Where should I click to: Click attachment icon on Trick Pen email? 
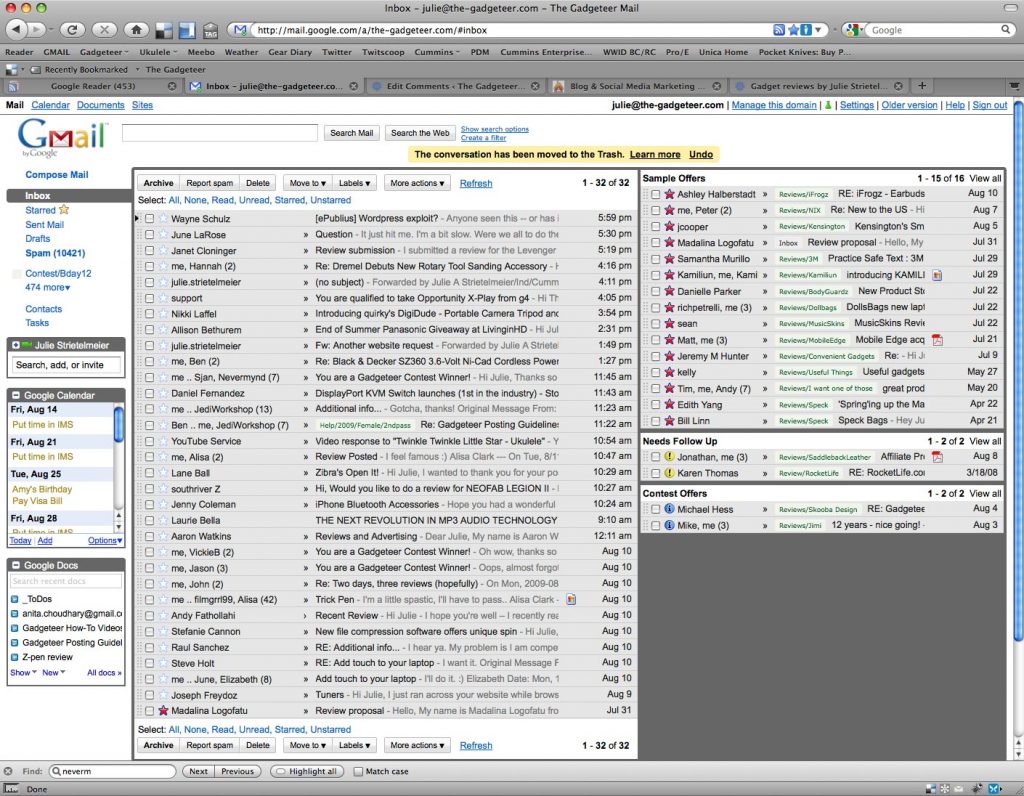(571, 599)
